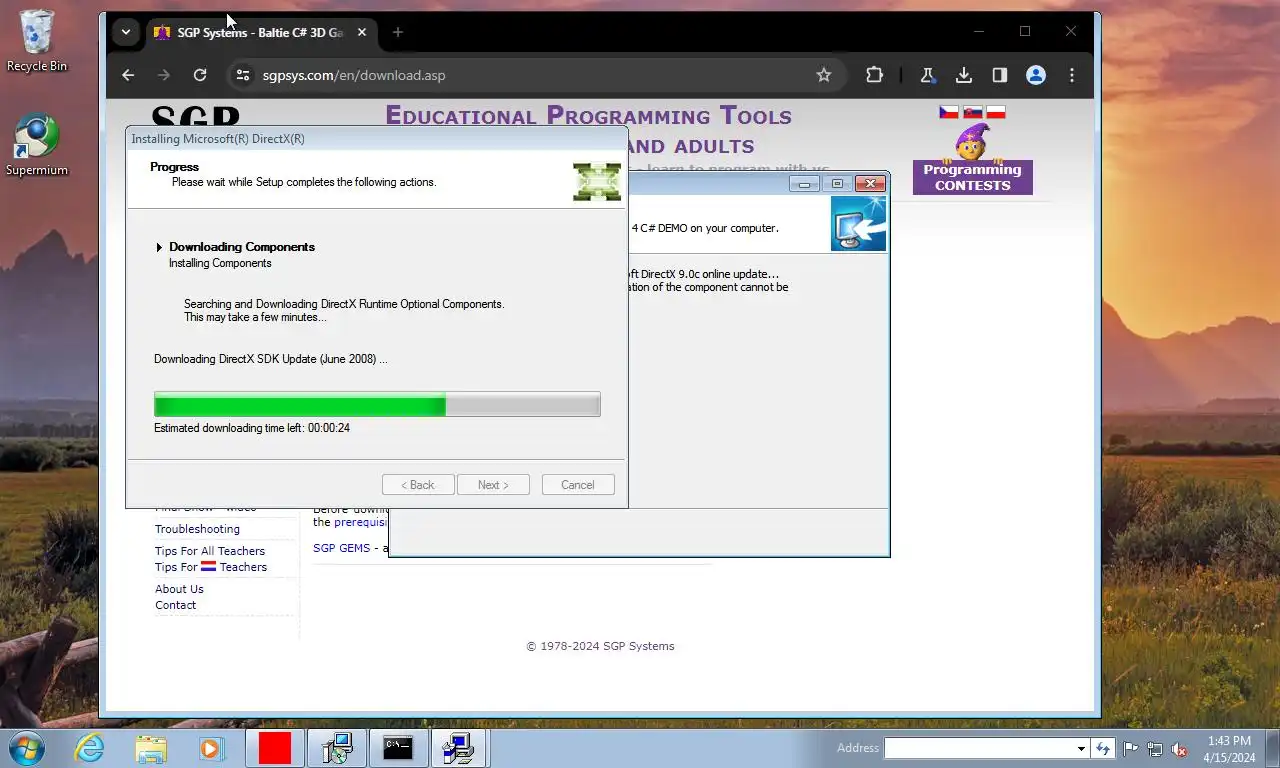Click the DirectX download progress bar
Screen dimensions: 1280x768
pos(377,404)
